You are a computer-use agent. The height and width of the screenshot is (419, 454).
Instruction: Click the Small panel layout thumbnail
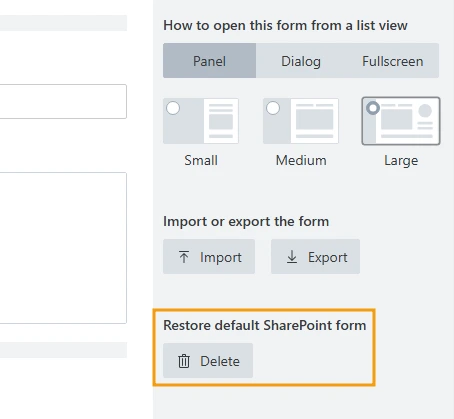pos(201,121)
